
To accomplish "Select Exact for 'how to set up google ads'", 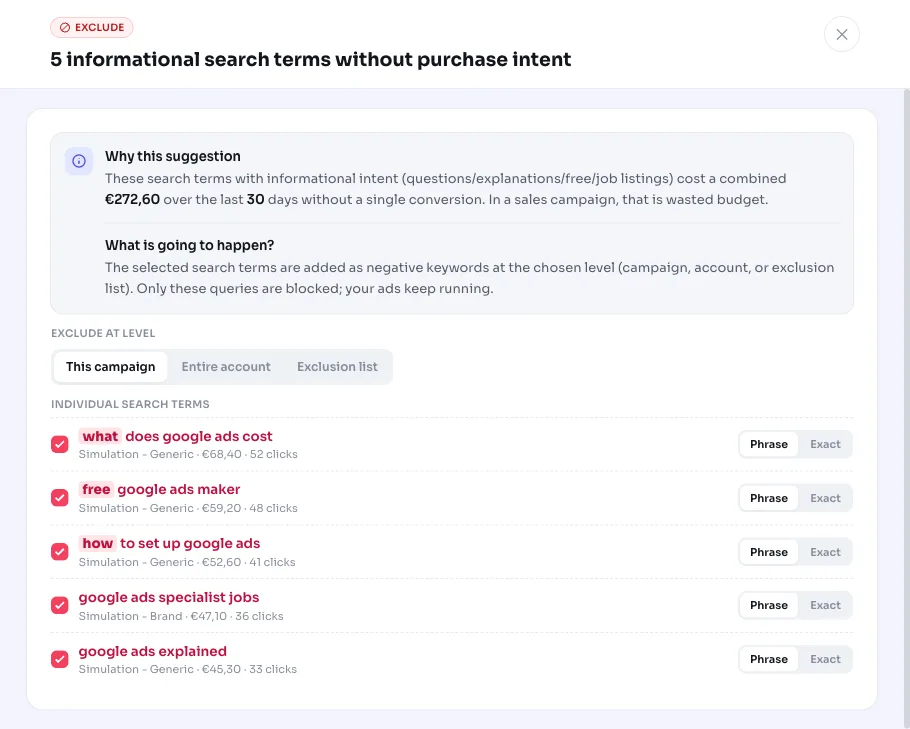I will click(x=825, y=552).
